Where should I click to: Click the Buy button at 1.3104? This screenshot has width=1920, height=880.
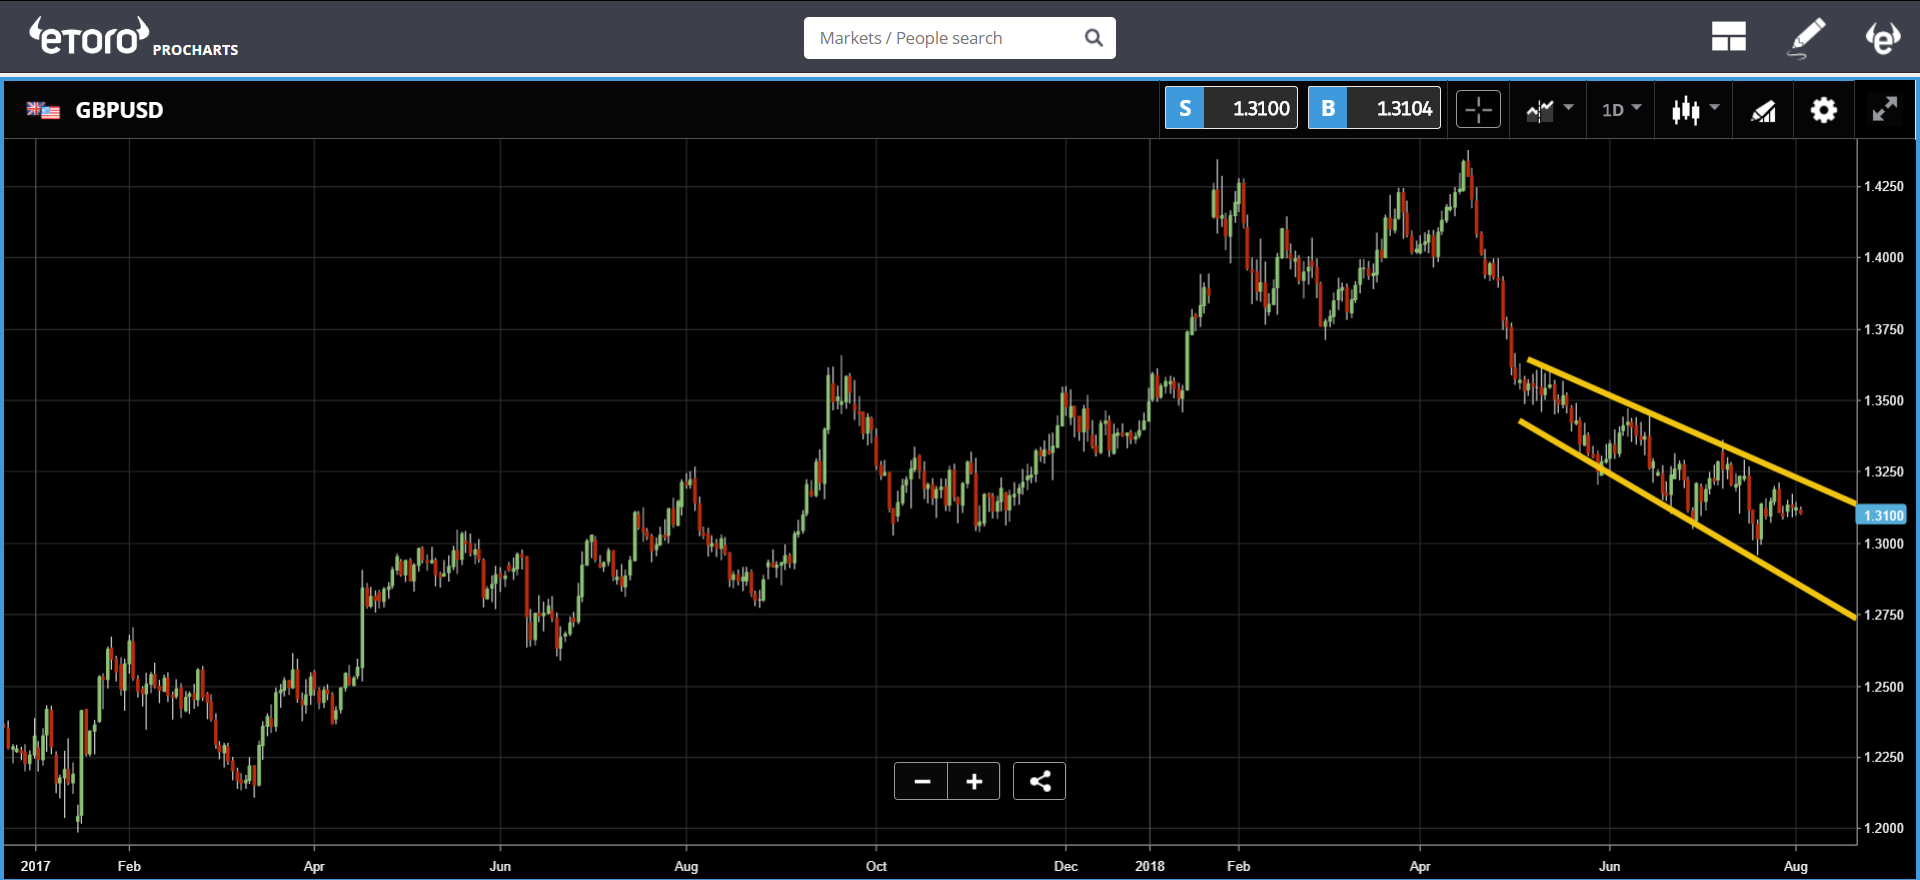(x=1374, y=108)
